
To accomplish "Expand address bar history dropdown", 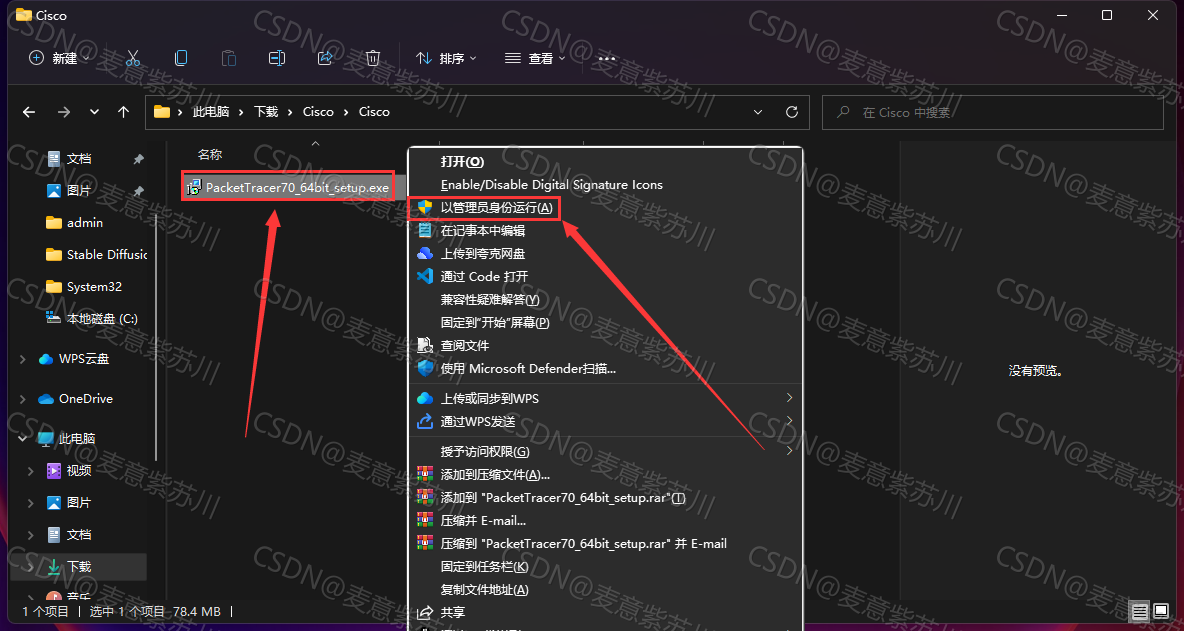I will click(758, 112).
